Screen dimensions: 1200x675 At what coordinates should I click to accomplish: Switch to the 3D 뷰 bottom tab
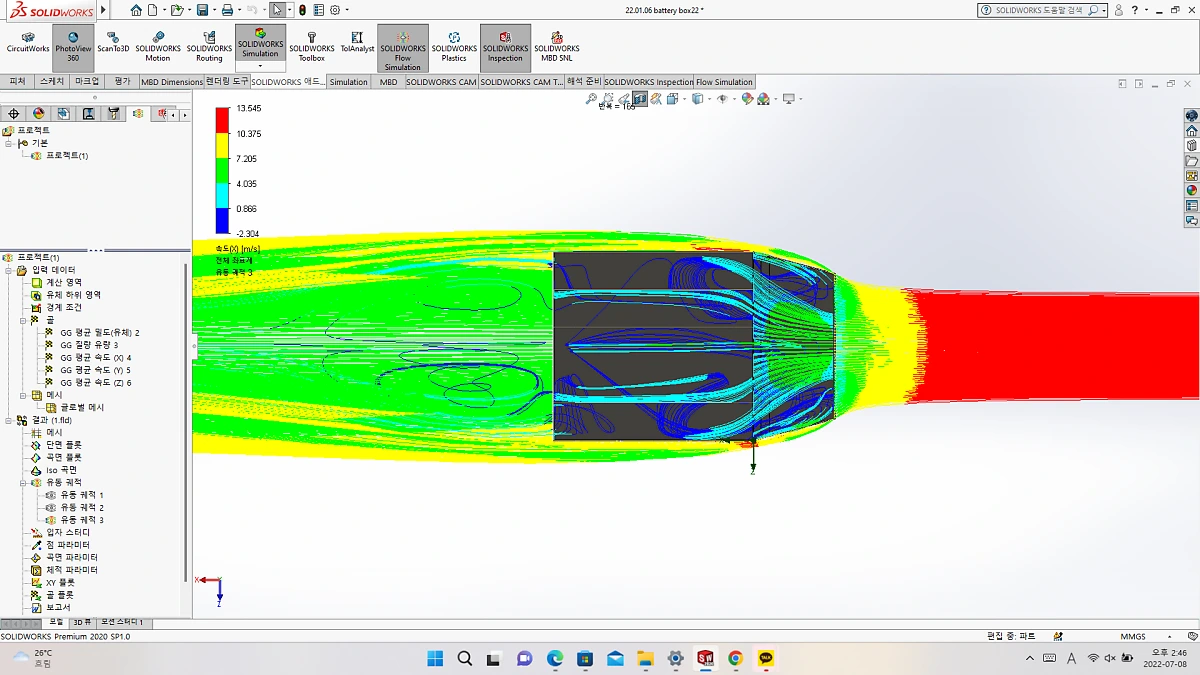[x=82, y=622]
